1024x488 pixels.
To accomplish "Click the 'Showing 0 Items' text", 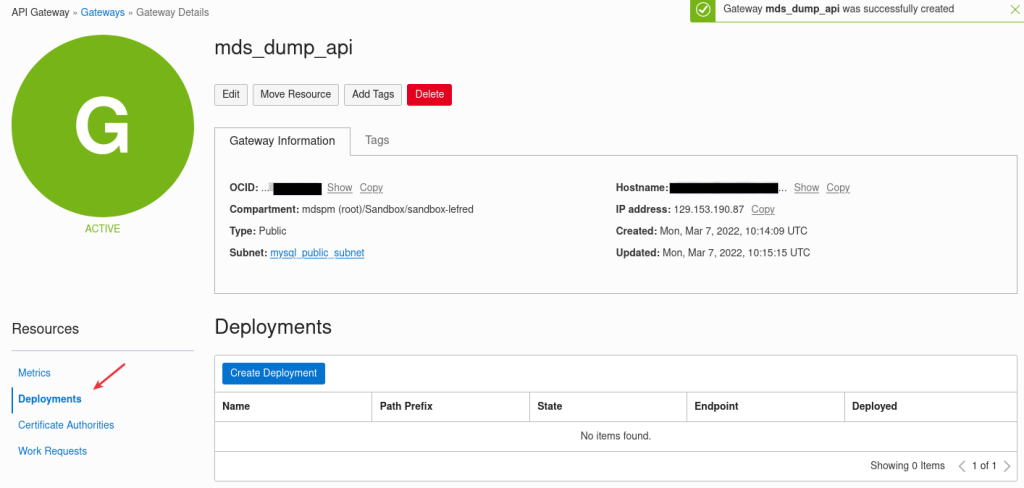I will [907, 466].
